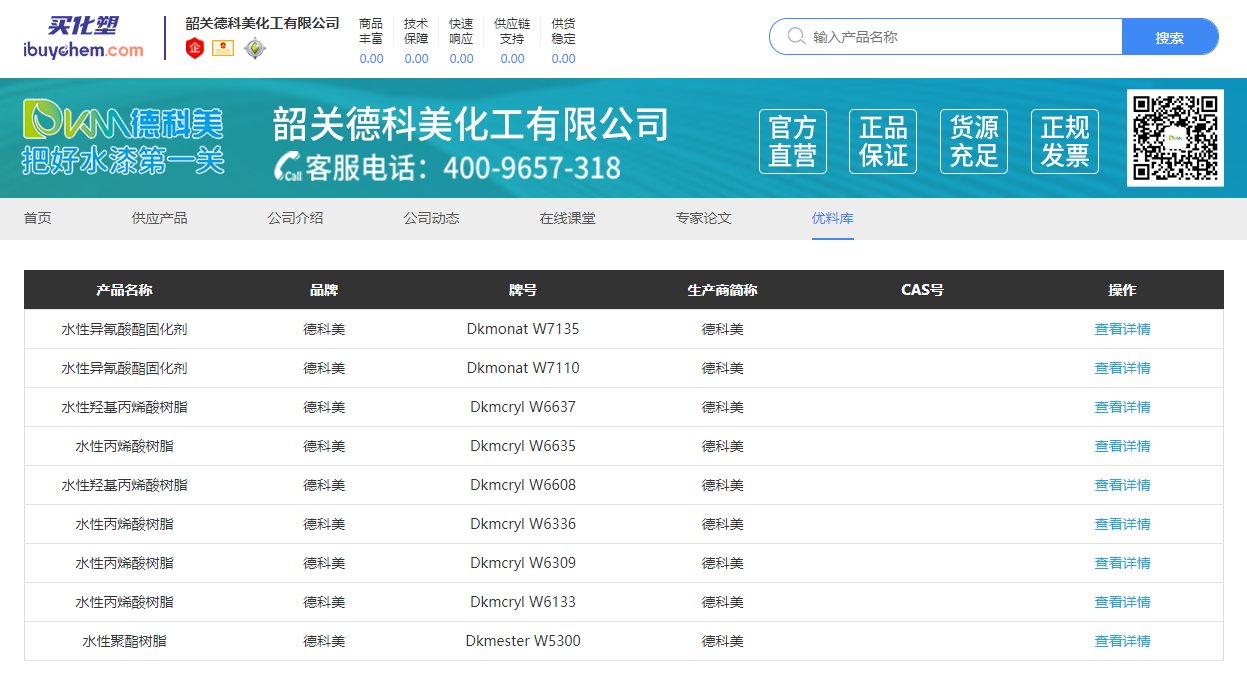
Task: Click the 品牌 column header
Action: pos(324,290)
